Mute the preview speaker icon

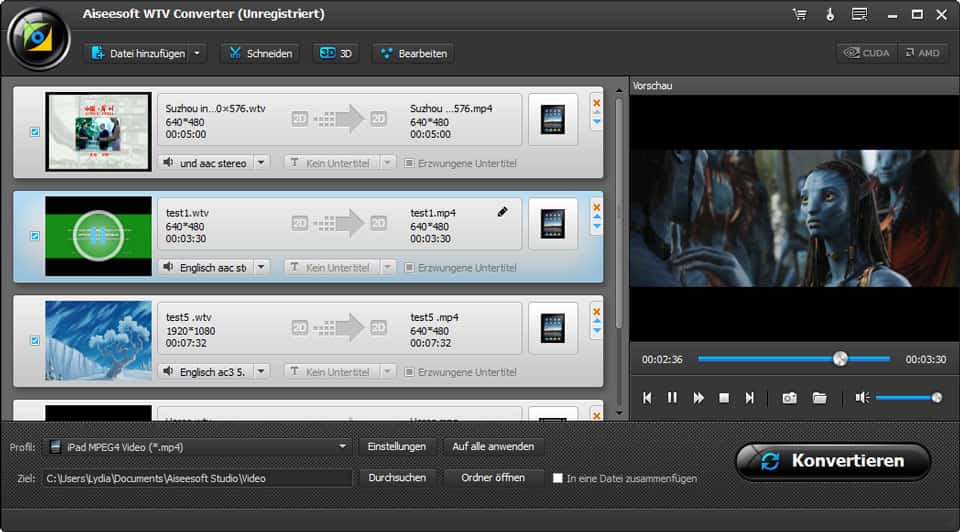pos(862,398)
